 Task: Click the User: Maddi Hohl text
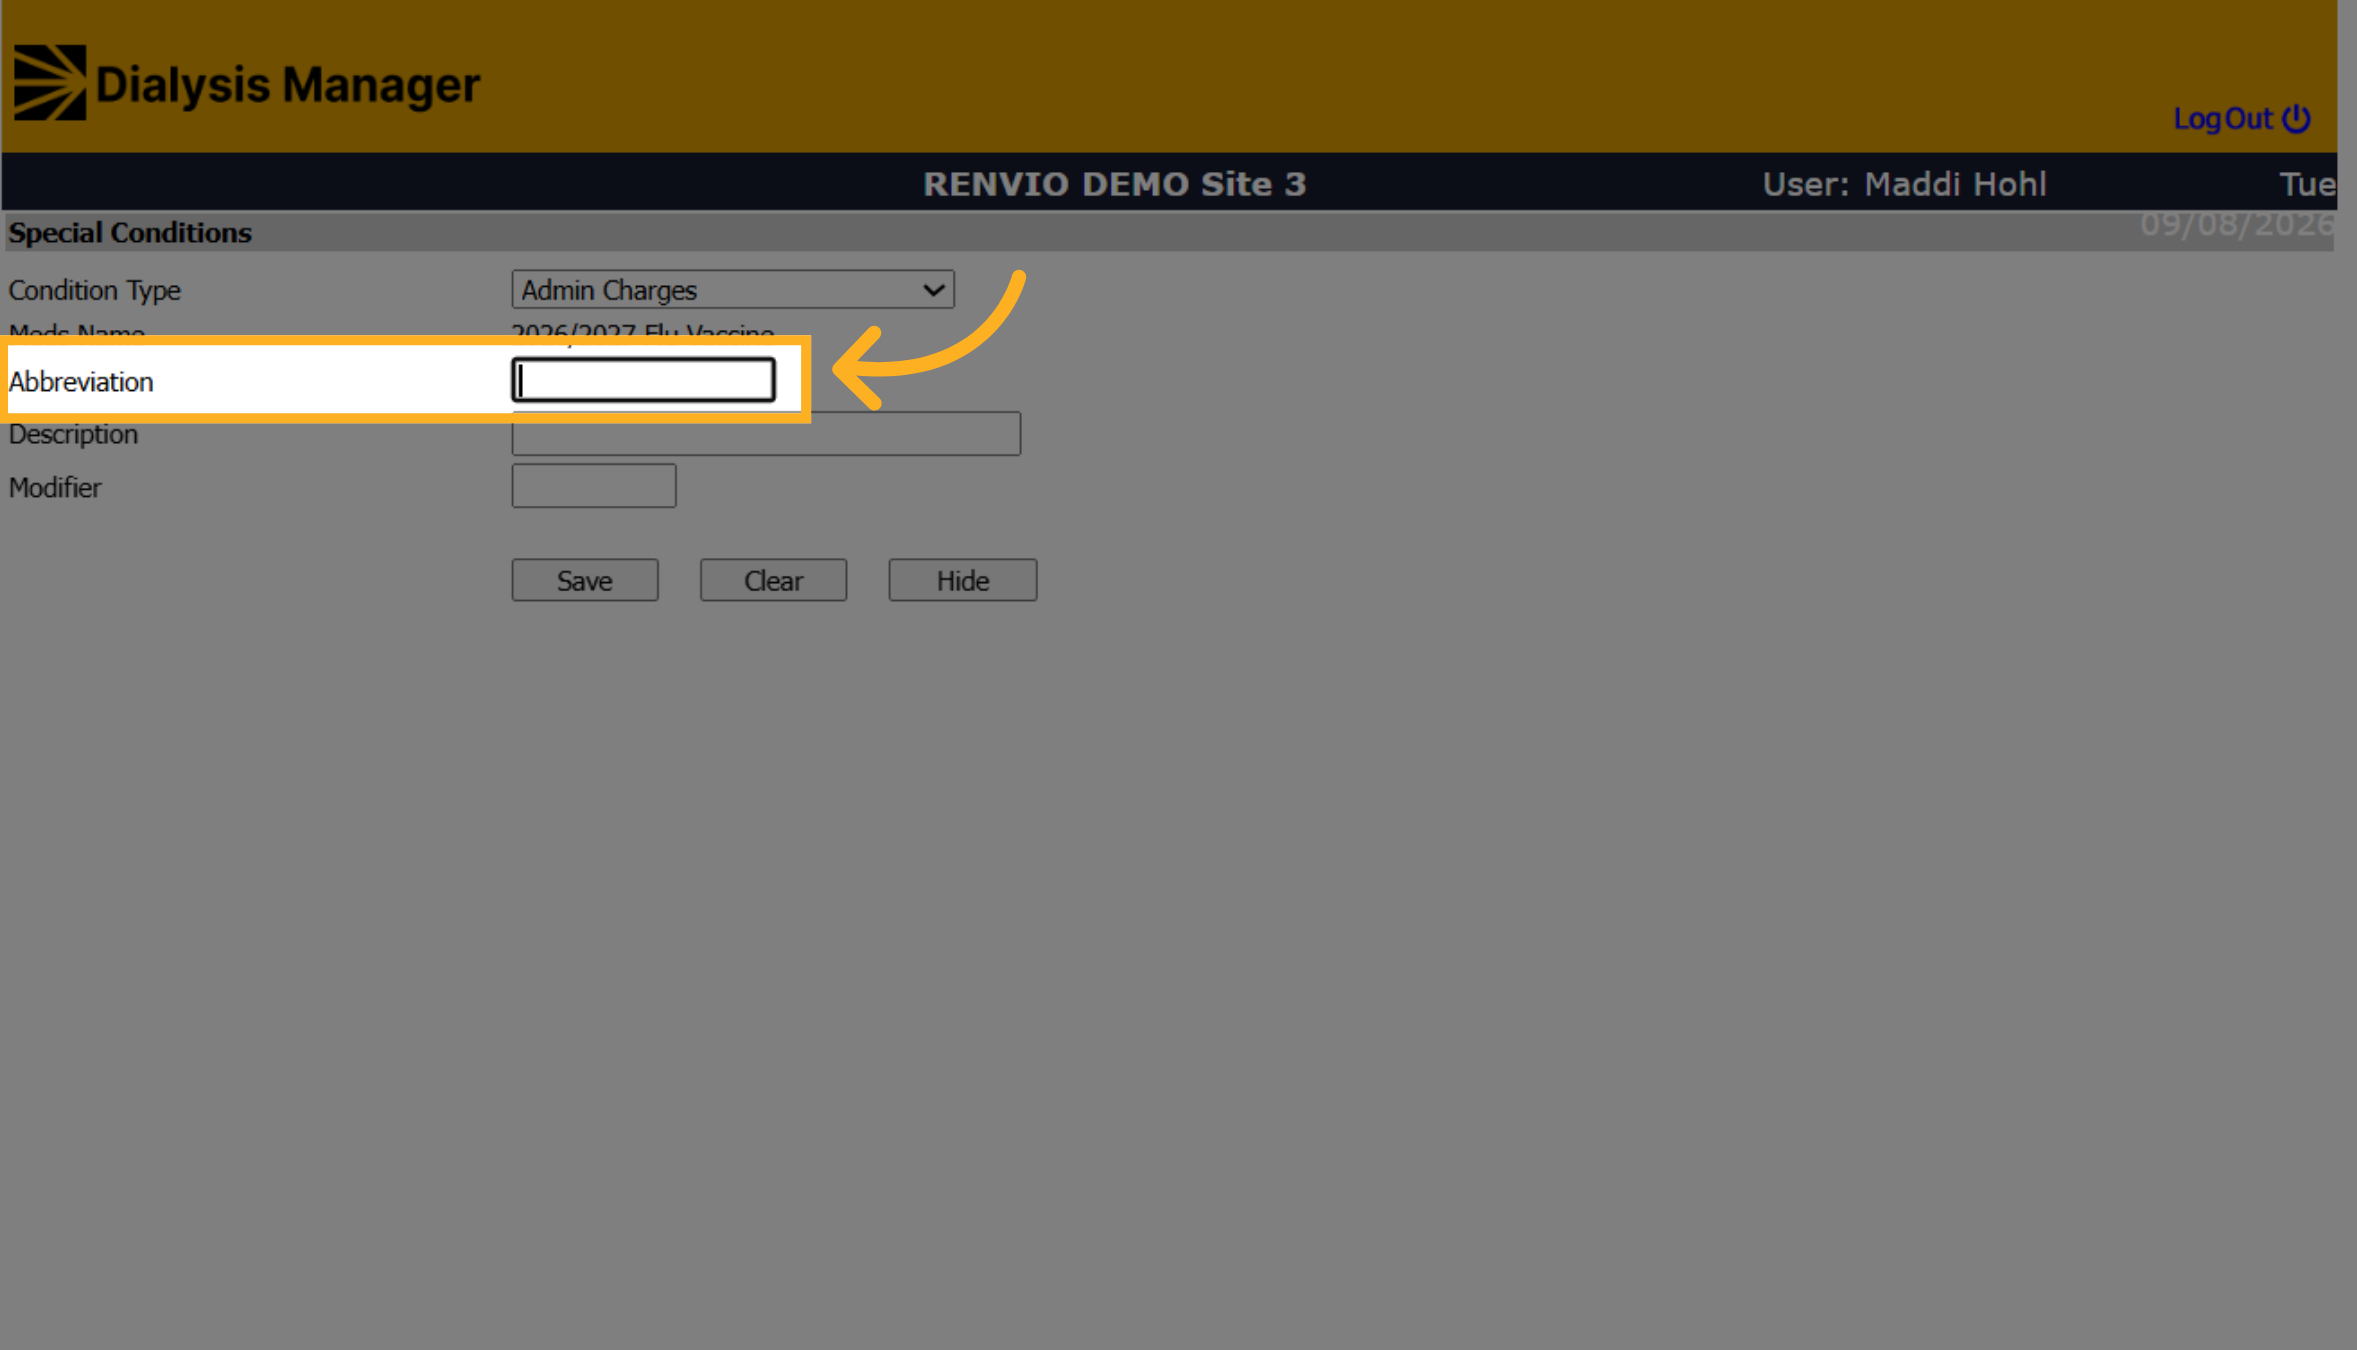pyautogui.click(x=1904, y=184)
